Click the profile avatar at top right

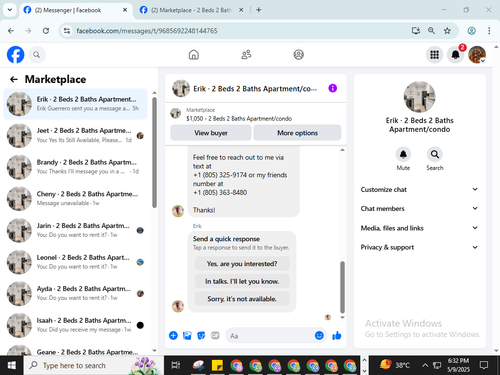[x=477, y=55]
